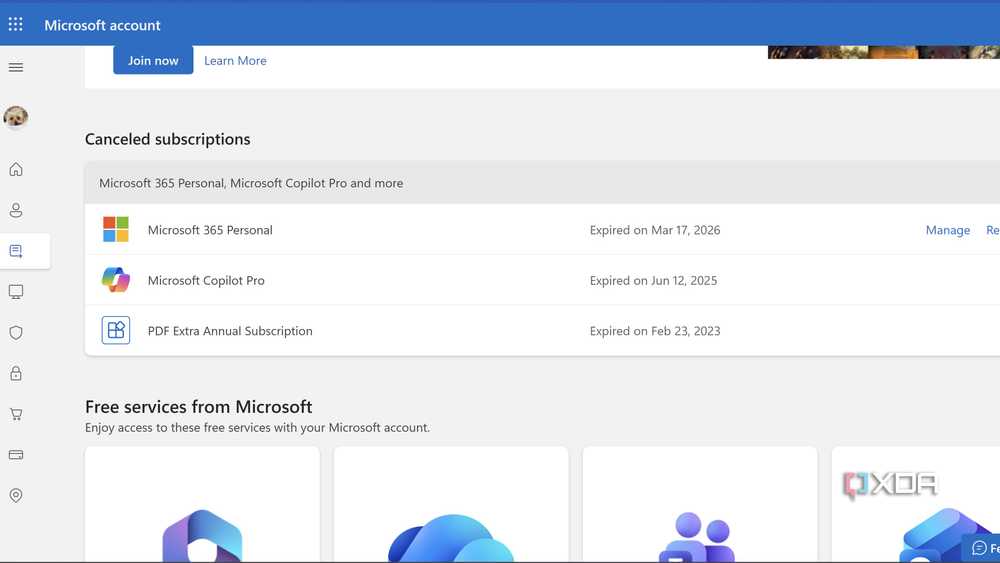Click 'Expired on Mar 17, 2026' text

pos(655,230)
